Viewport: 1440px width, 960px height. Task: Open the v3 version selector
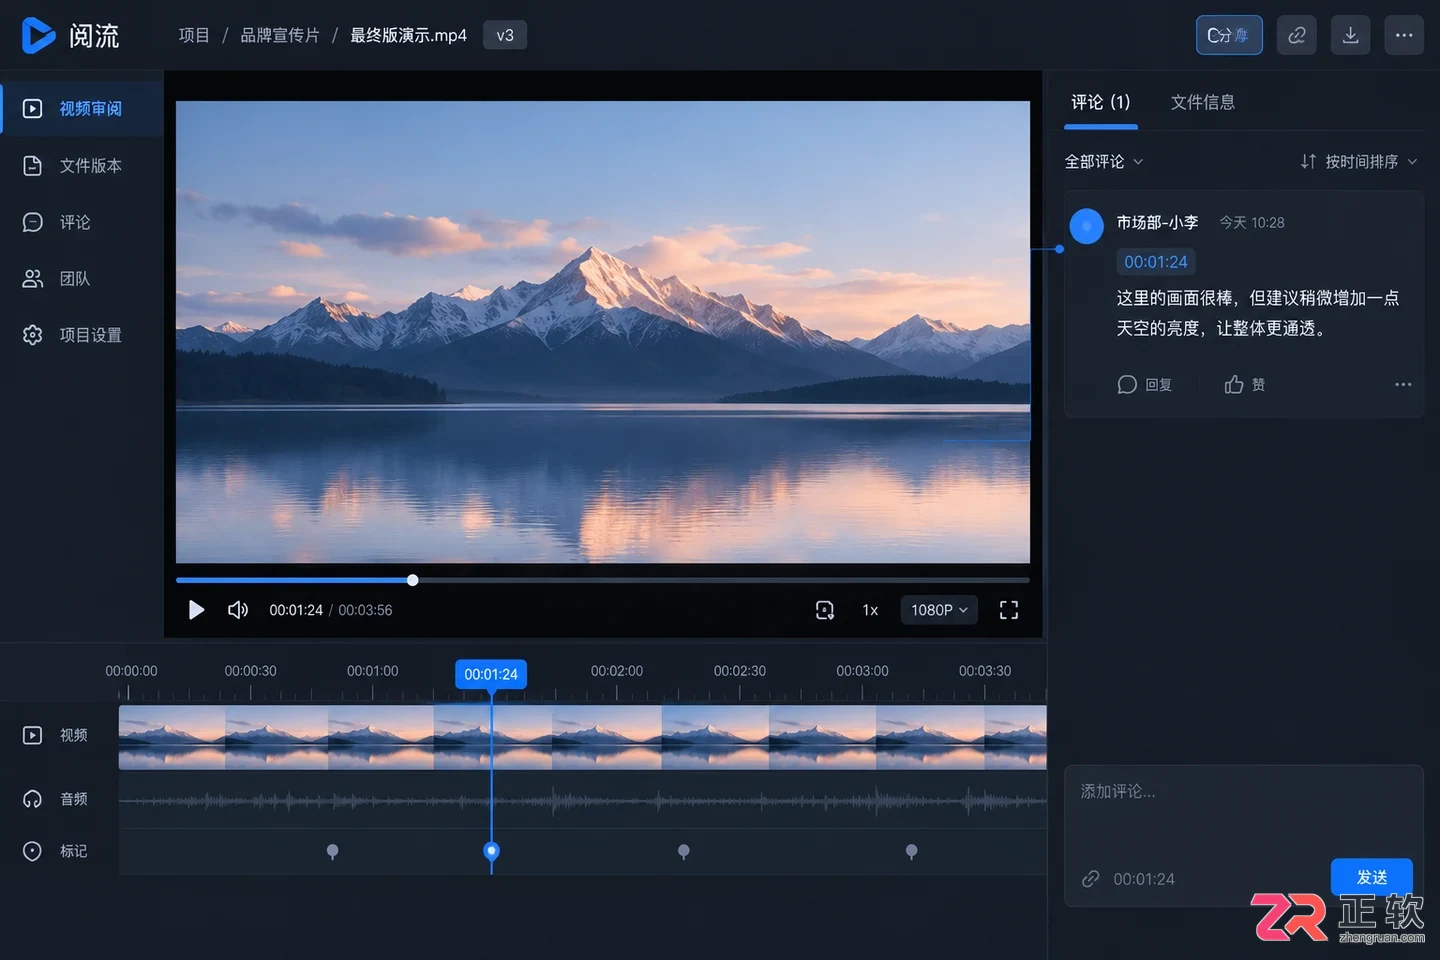505,35
